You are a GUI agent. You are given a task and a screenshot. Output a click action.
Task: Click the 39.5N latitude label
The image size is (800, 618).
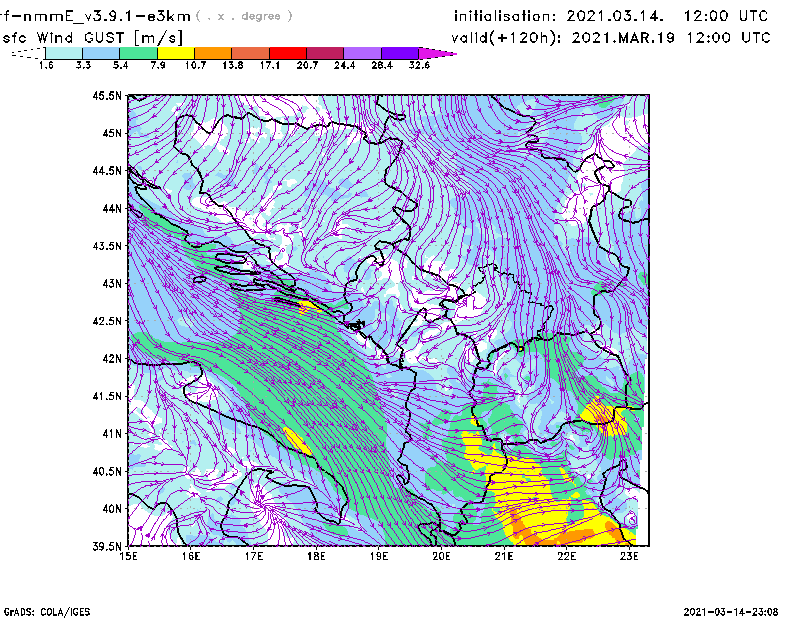coord(107,546)
